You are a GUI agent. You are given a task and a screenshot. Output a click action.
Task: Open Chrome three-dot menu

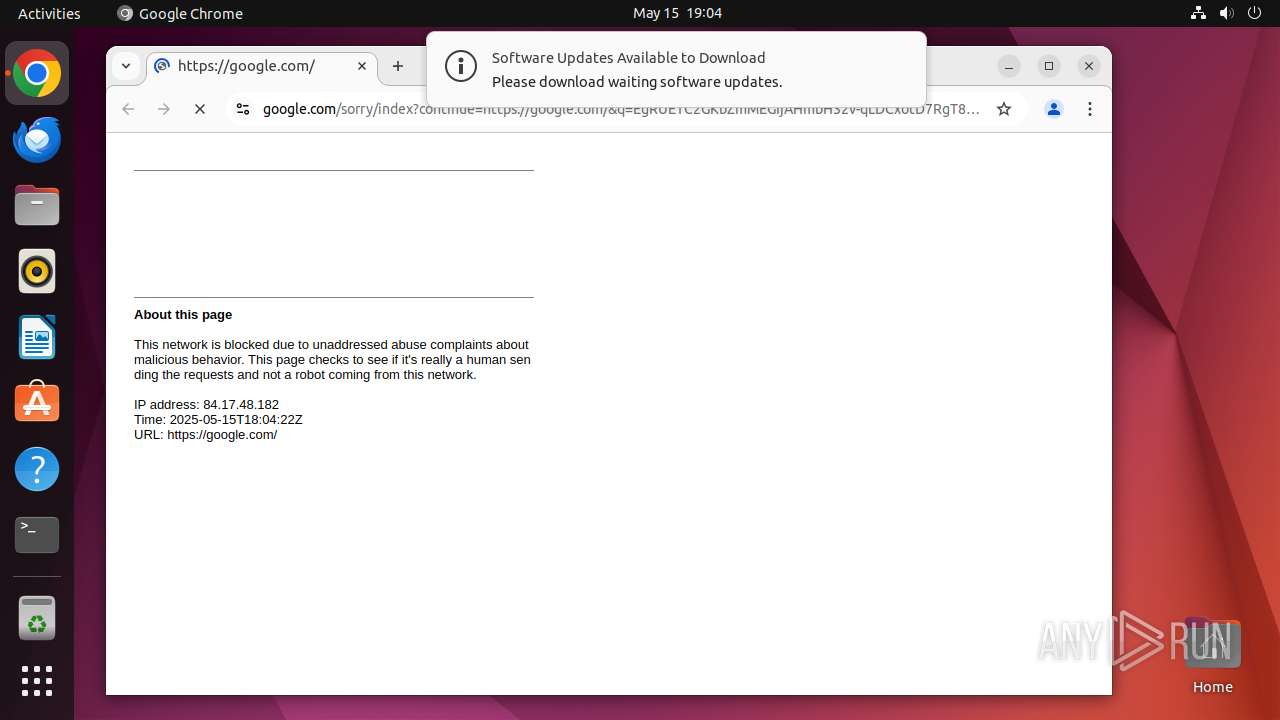click(x=1090, y=109)
